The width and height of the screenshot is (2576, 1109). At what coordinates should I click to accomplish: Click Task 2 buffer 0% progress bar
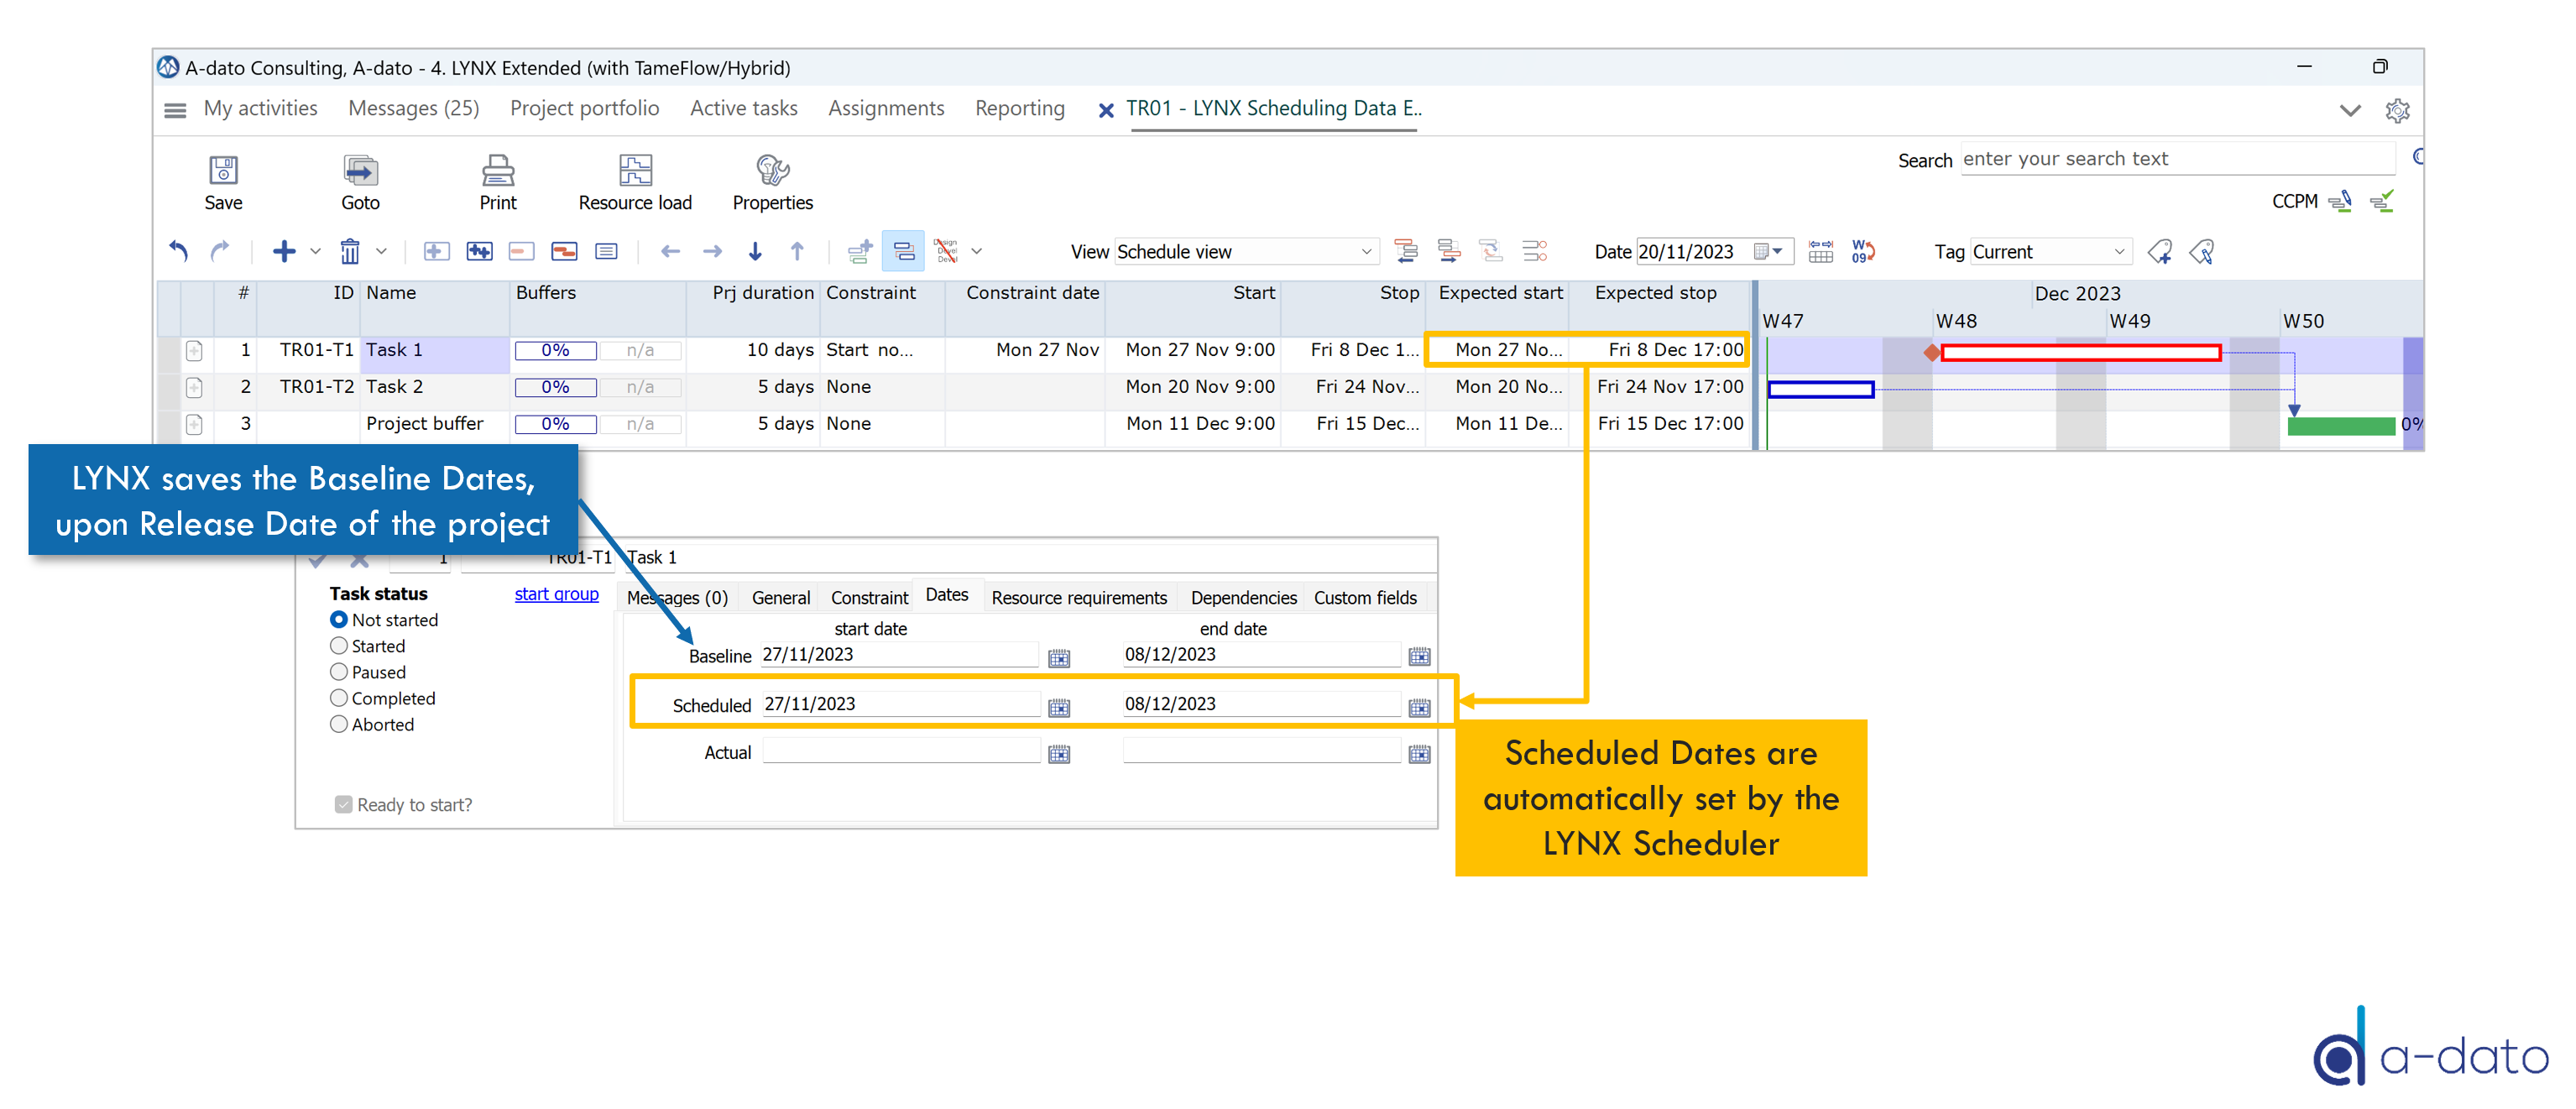click(x=555, y=387)
